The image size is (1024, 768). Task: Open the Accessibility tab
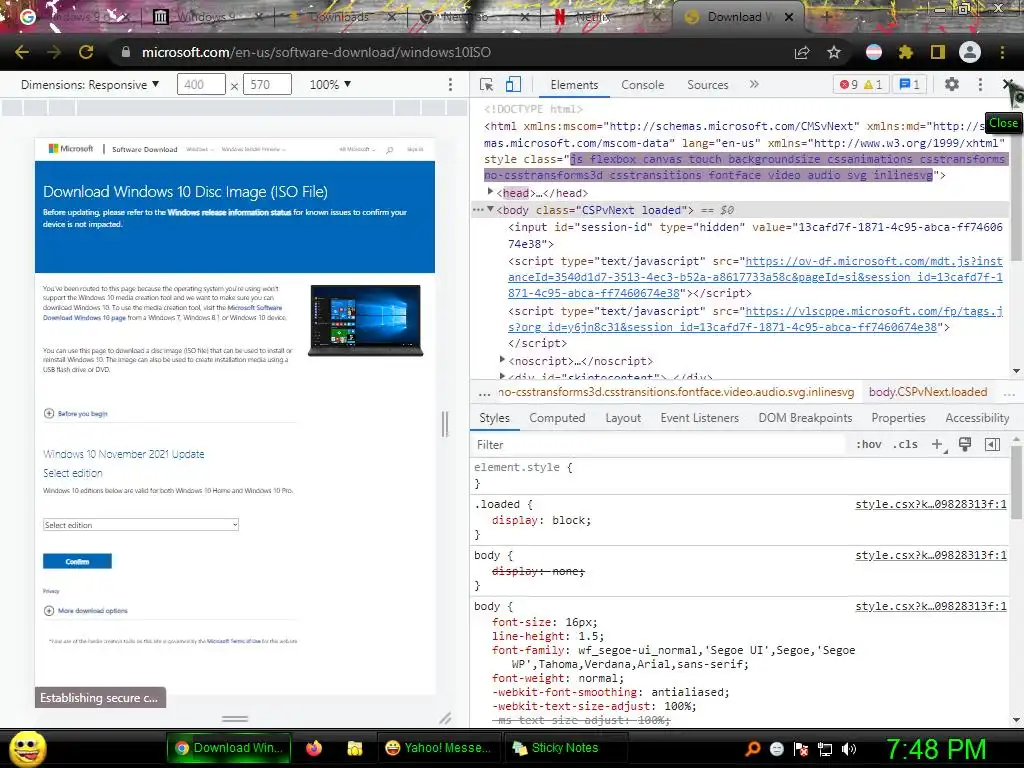(x=977, y=418)
